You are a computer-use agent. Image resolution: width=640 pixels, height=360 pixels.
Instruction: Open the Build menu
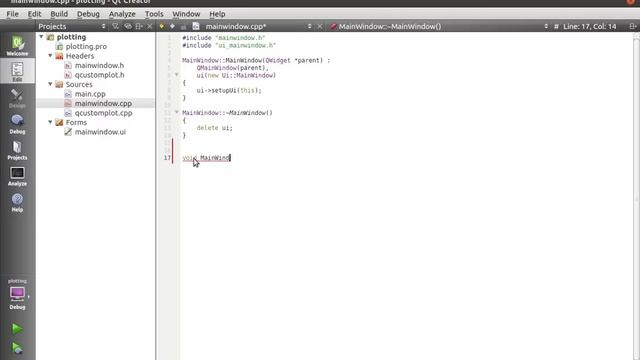59,13
